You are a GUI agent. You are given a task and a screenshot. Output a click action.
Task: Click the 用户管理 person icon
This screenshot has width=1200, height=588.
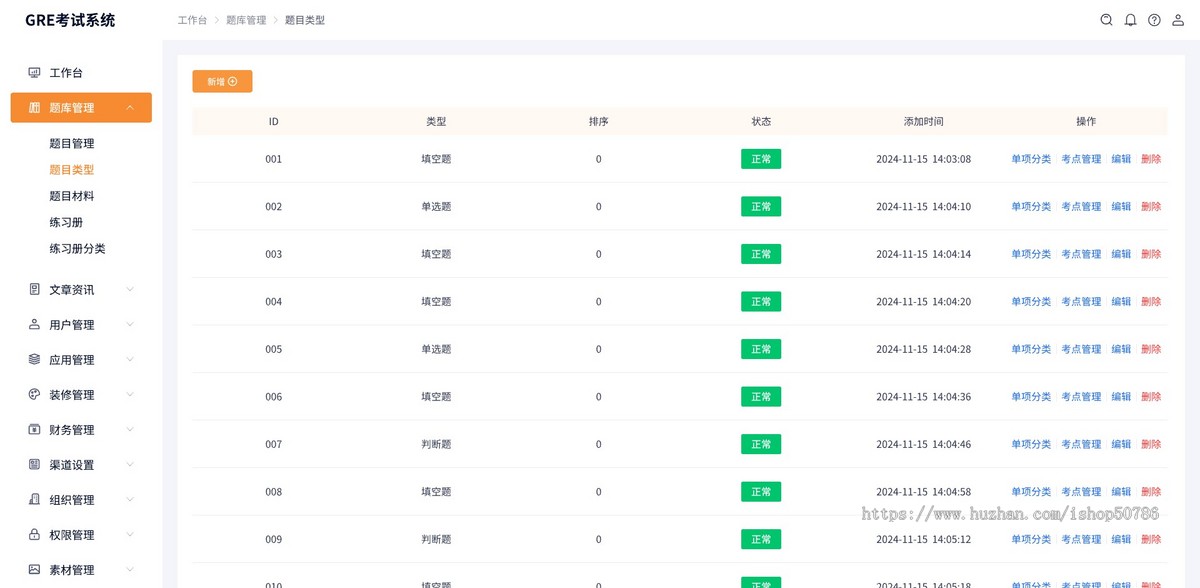coord(34,325)
